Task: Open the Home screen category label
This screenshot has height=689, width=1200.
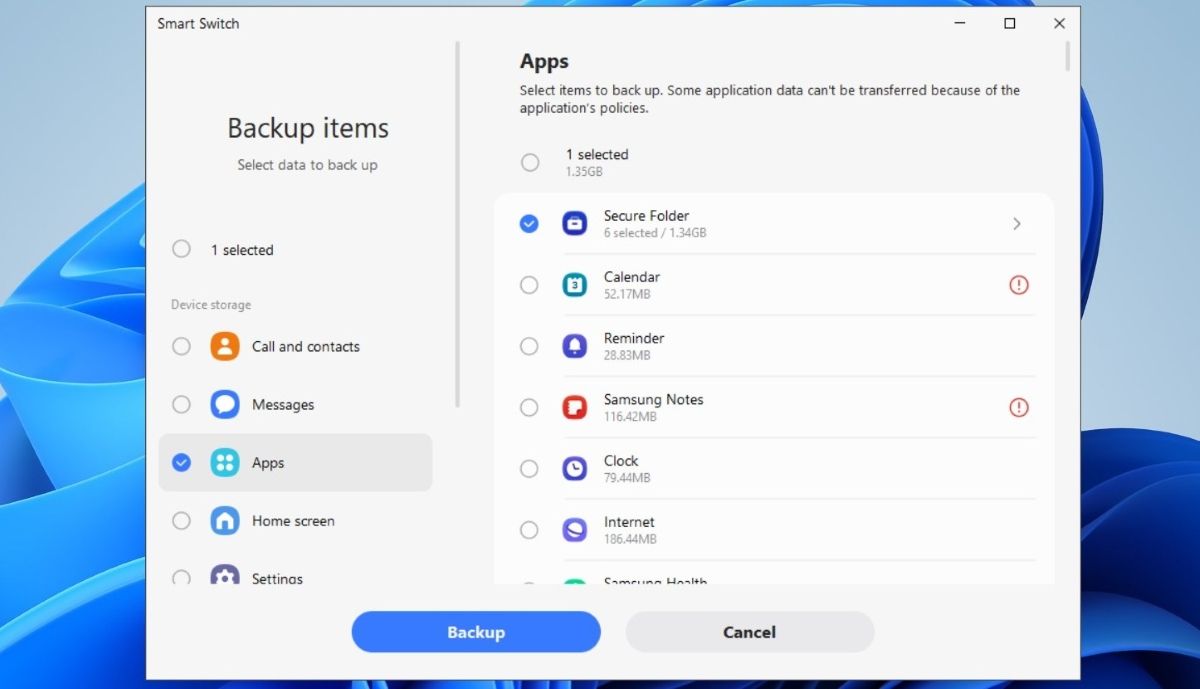Action: (x=293, y=521)
